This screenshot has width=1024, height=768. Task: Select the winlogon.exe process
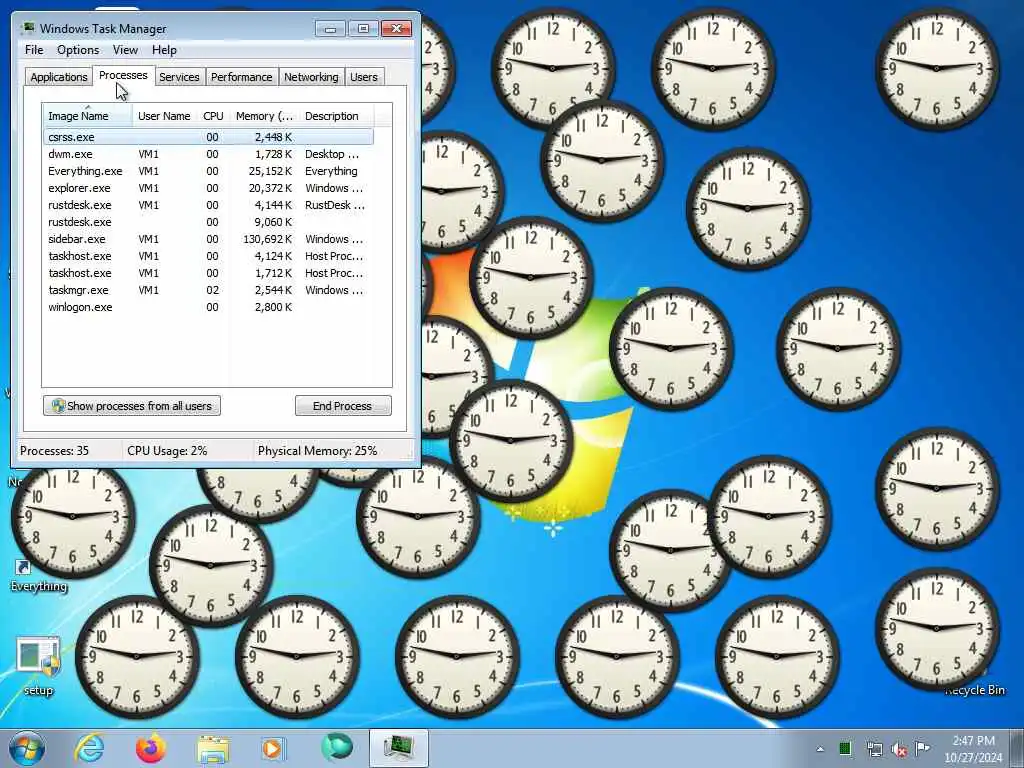pos(208,307)
